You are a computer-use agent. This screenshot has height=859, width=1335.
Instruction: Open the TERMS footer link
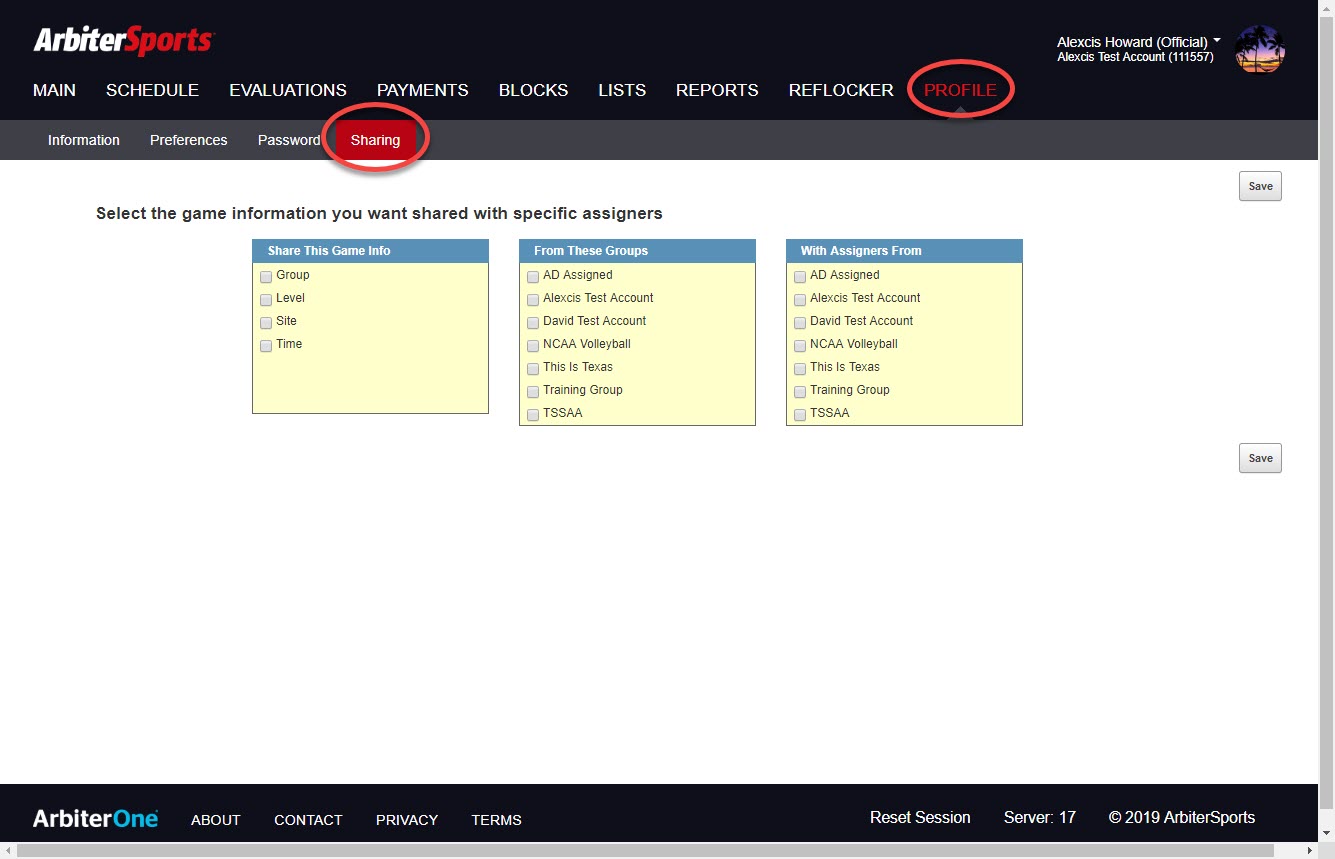coord(497,820)
